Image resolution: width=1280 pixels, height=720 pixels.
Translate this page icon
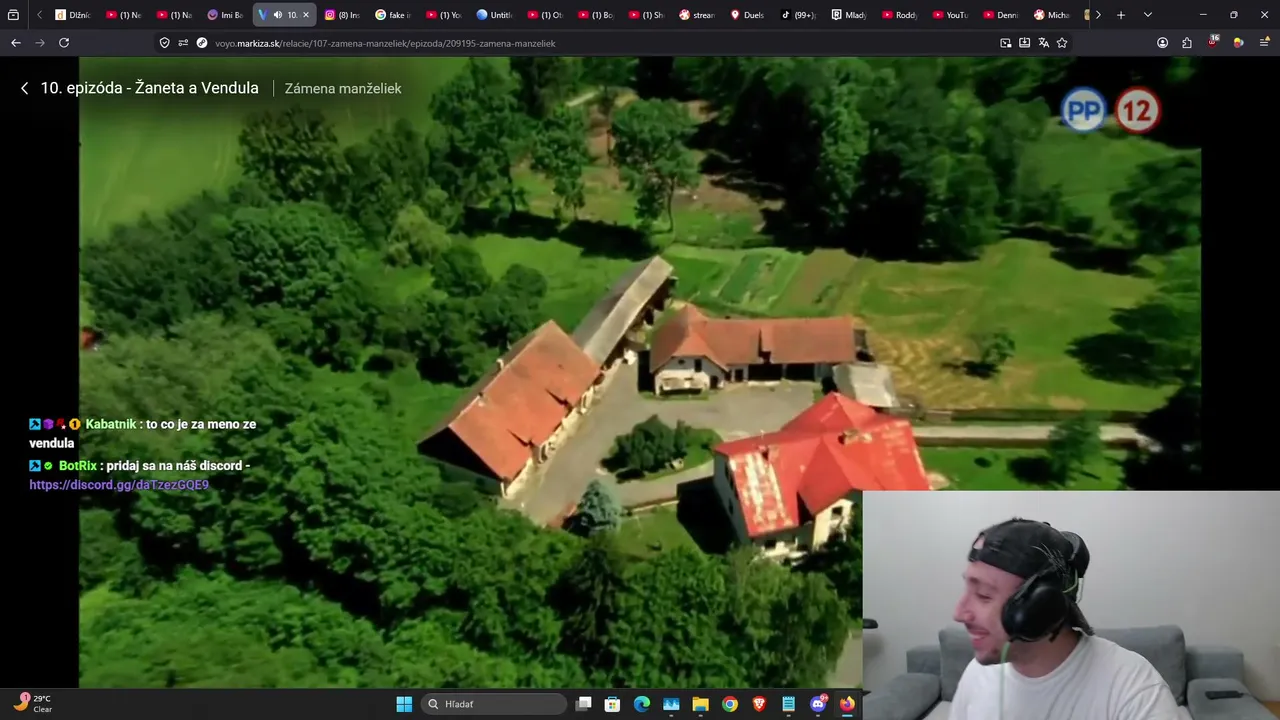(x=1044, y=43)
